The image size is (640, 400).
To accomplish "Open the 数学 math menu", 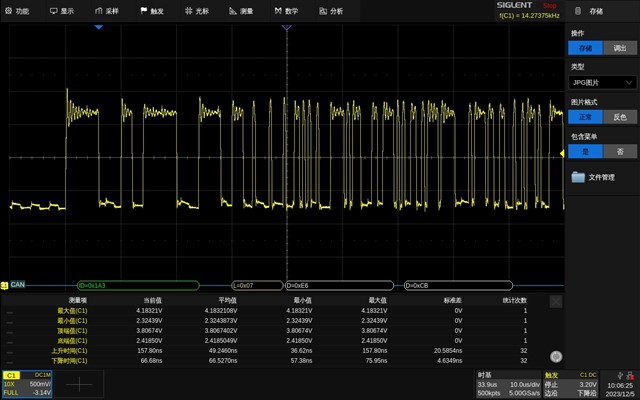I will pyautogui.click(x=286, y=11).
